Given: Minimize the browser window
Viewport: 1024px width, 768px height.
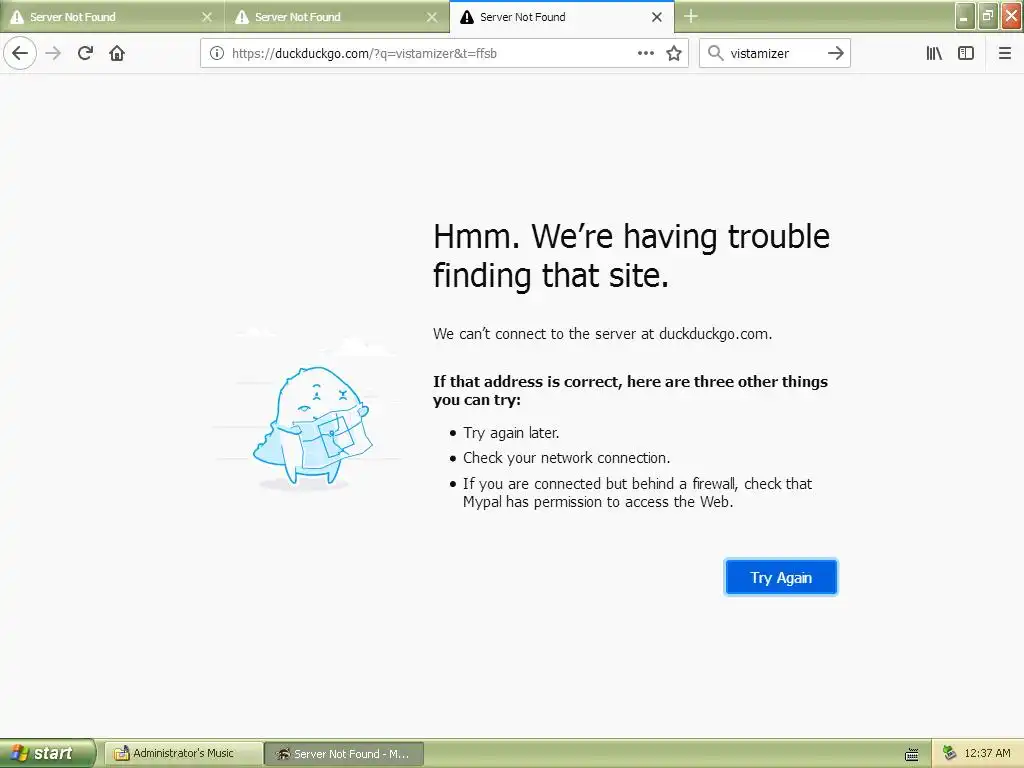Looking at the screenshot, I should coord(965,16).
